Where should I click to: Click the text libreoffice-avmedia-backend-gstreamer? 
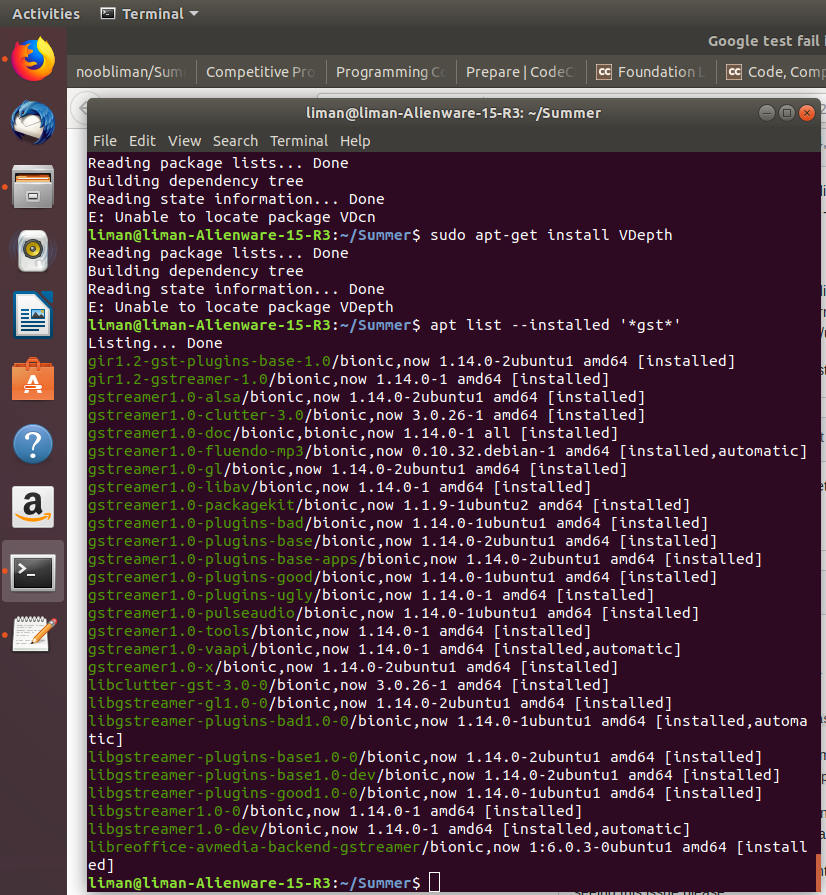coord(255,846)
